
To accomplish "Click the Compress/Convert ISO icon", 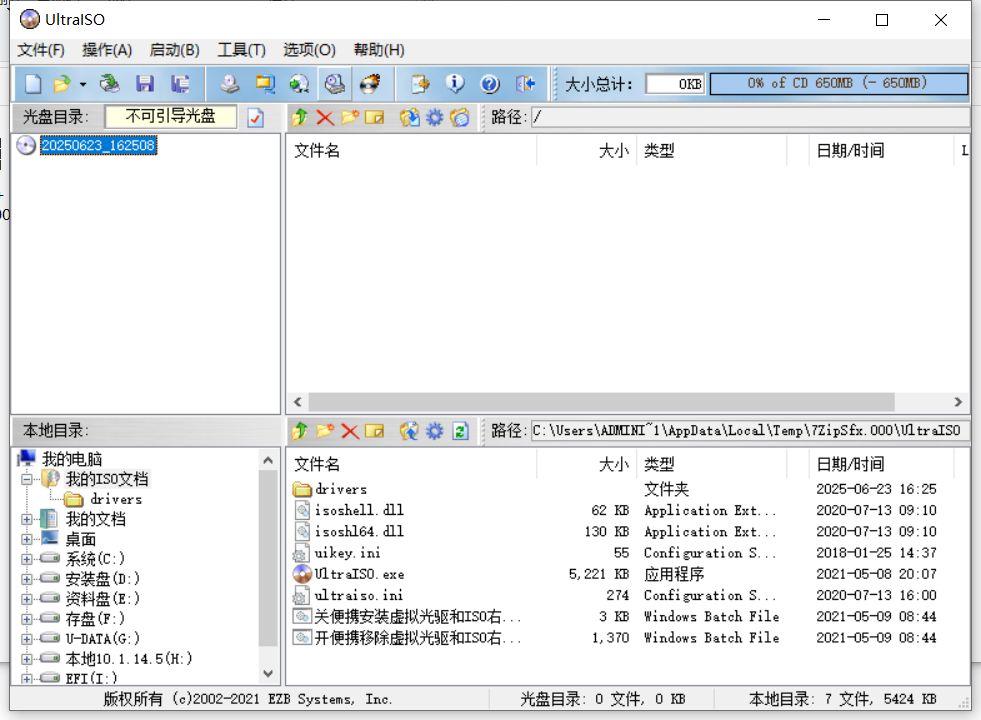I will coord(265,83).
